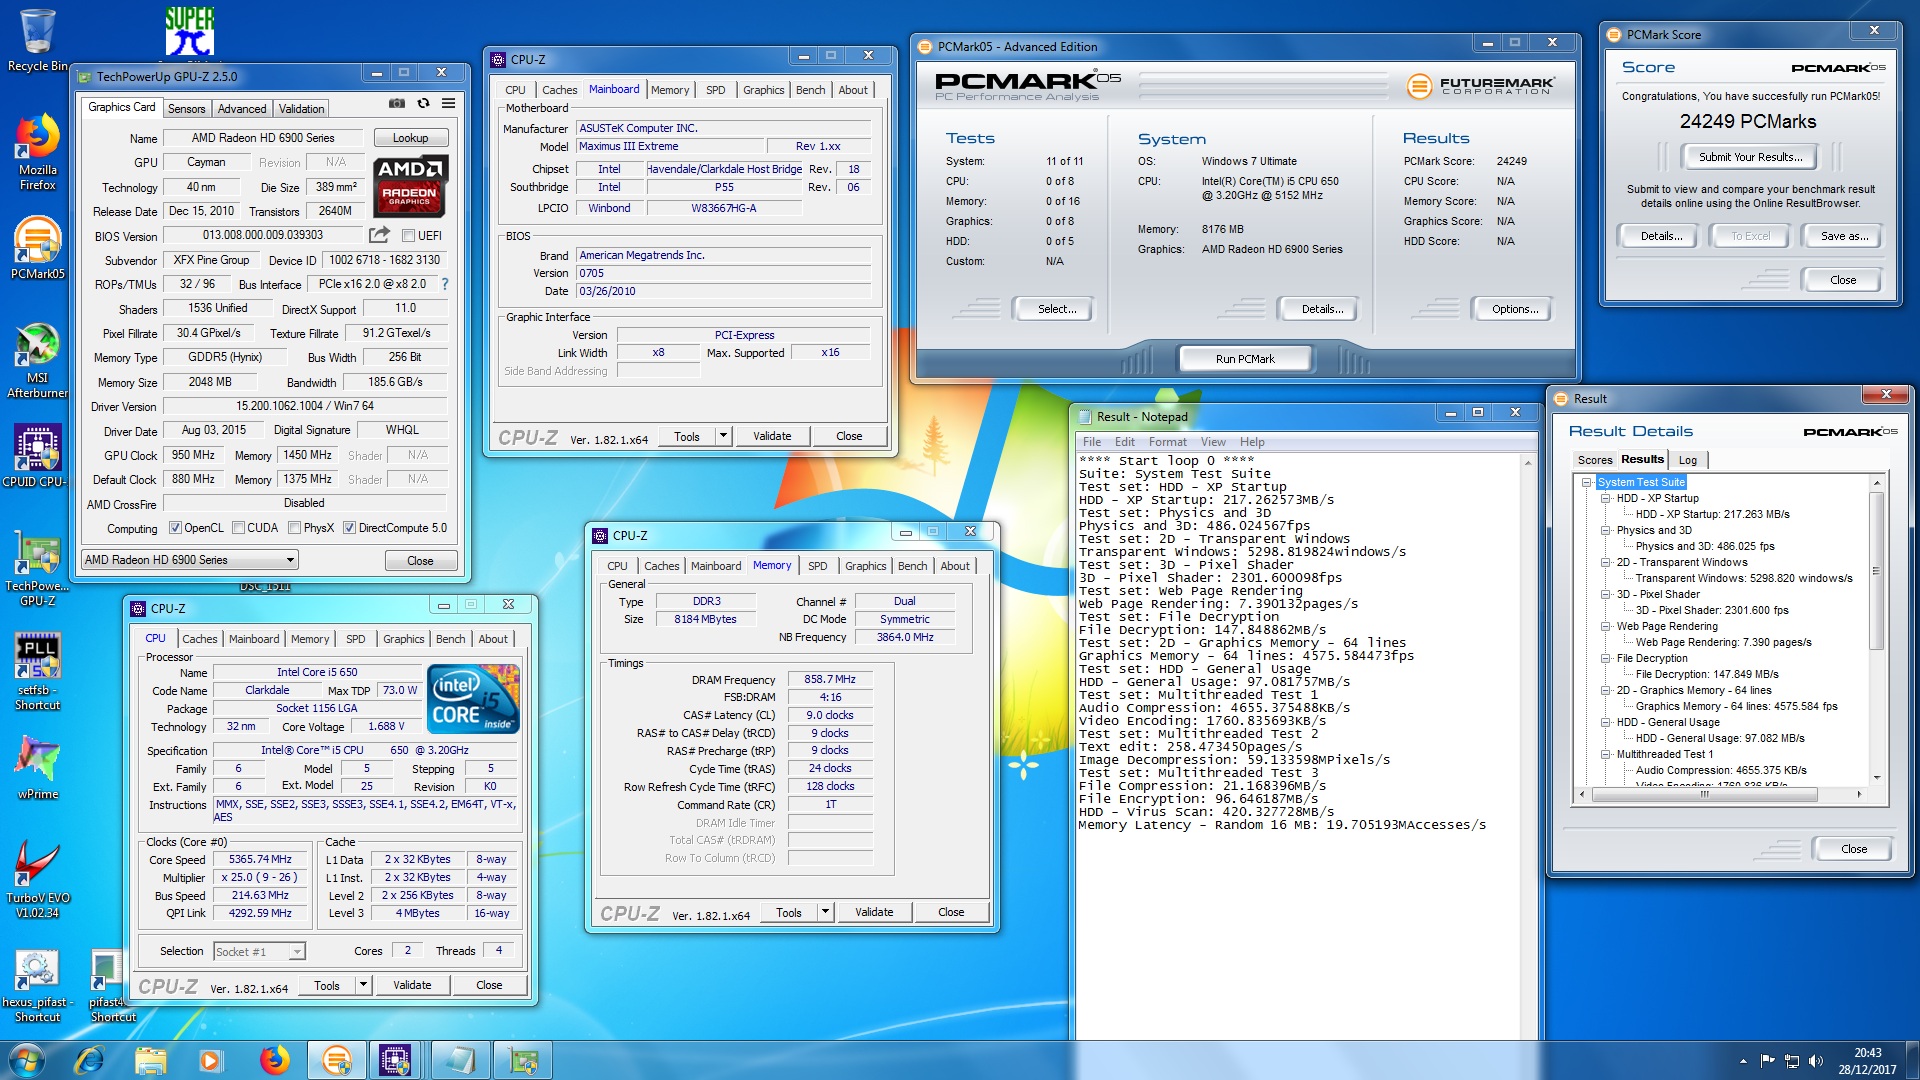
Task: Open Tools dropdown arrow in Mainboard CPU-Z
Action: [724, 436]
